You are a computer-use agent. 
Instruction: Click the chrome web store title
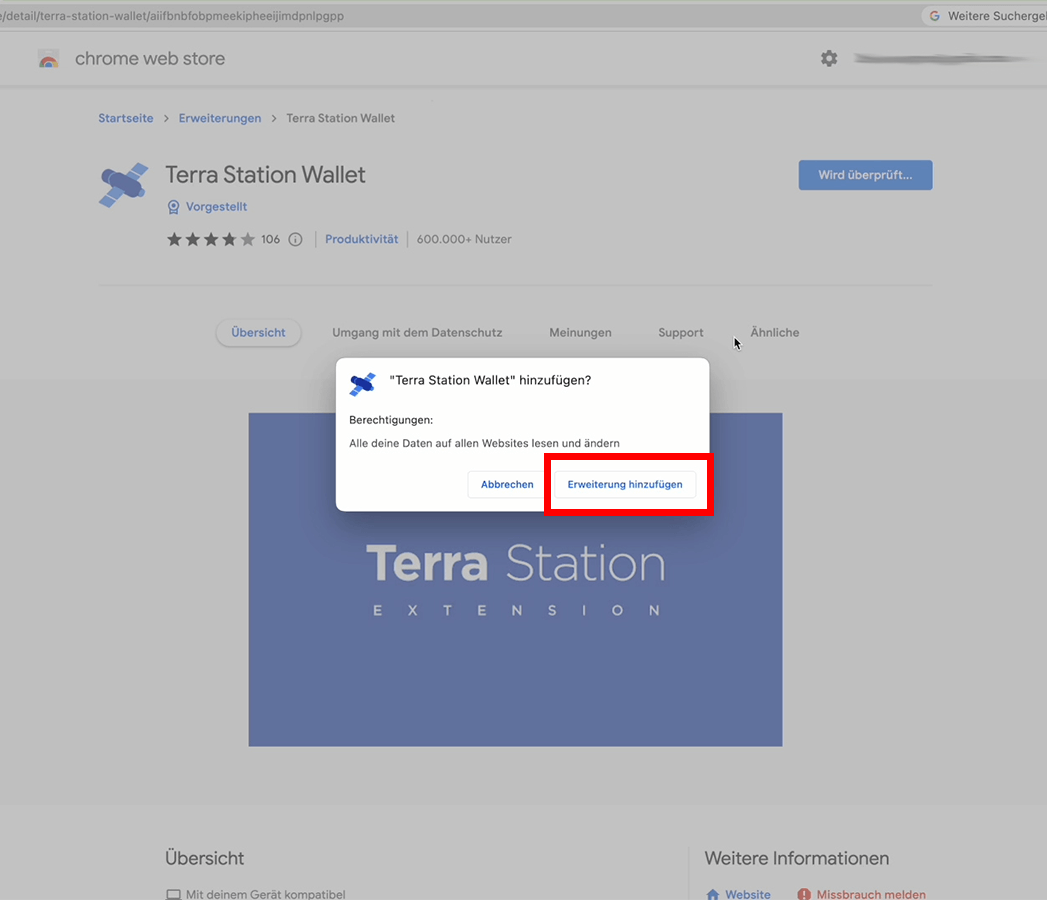click(x=150, y=59)
